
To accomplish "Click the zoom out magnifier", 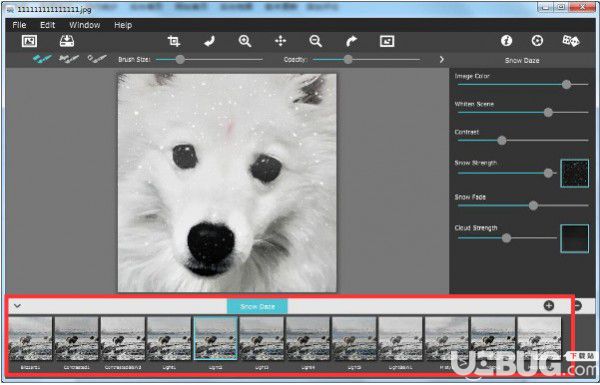I will coord(316,41).
